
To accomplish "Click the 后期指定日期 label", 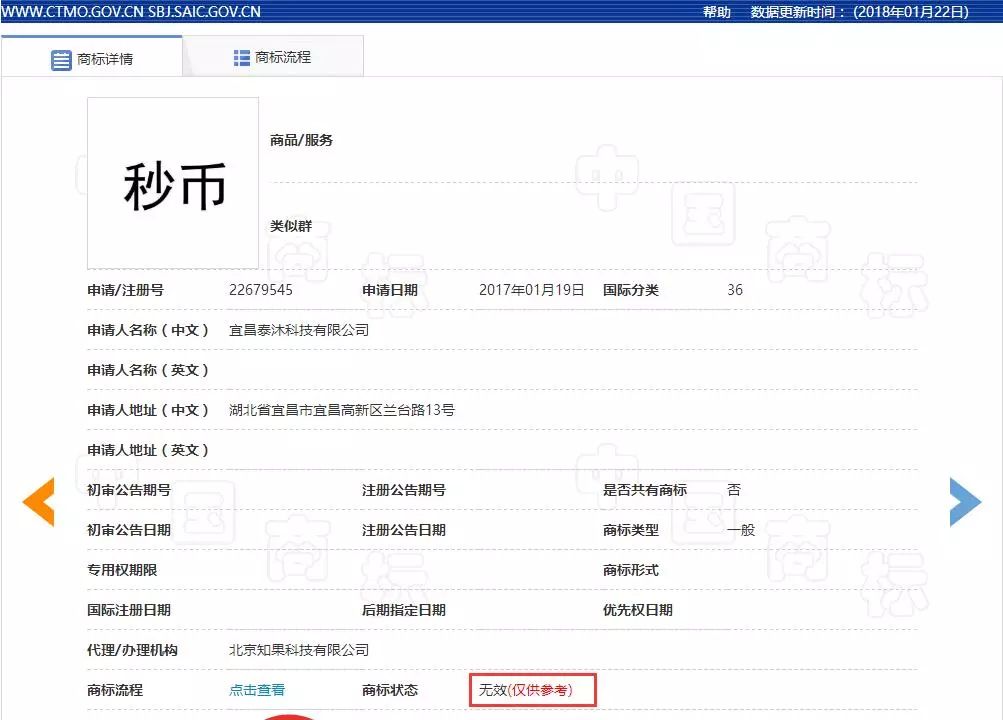I will [x=404, y=610].
